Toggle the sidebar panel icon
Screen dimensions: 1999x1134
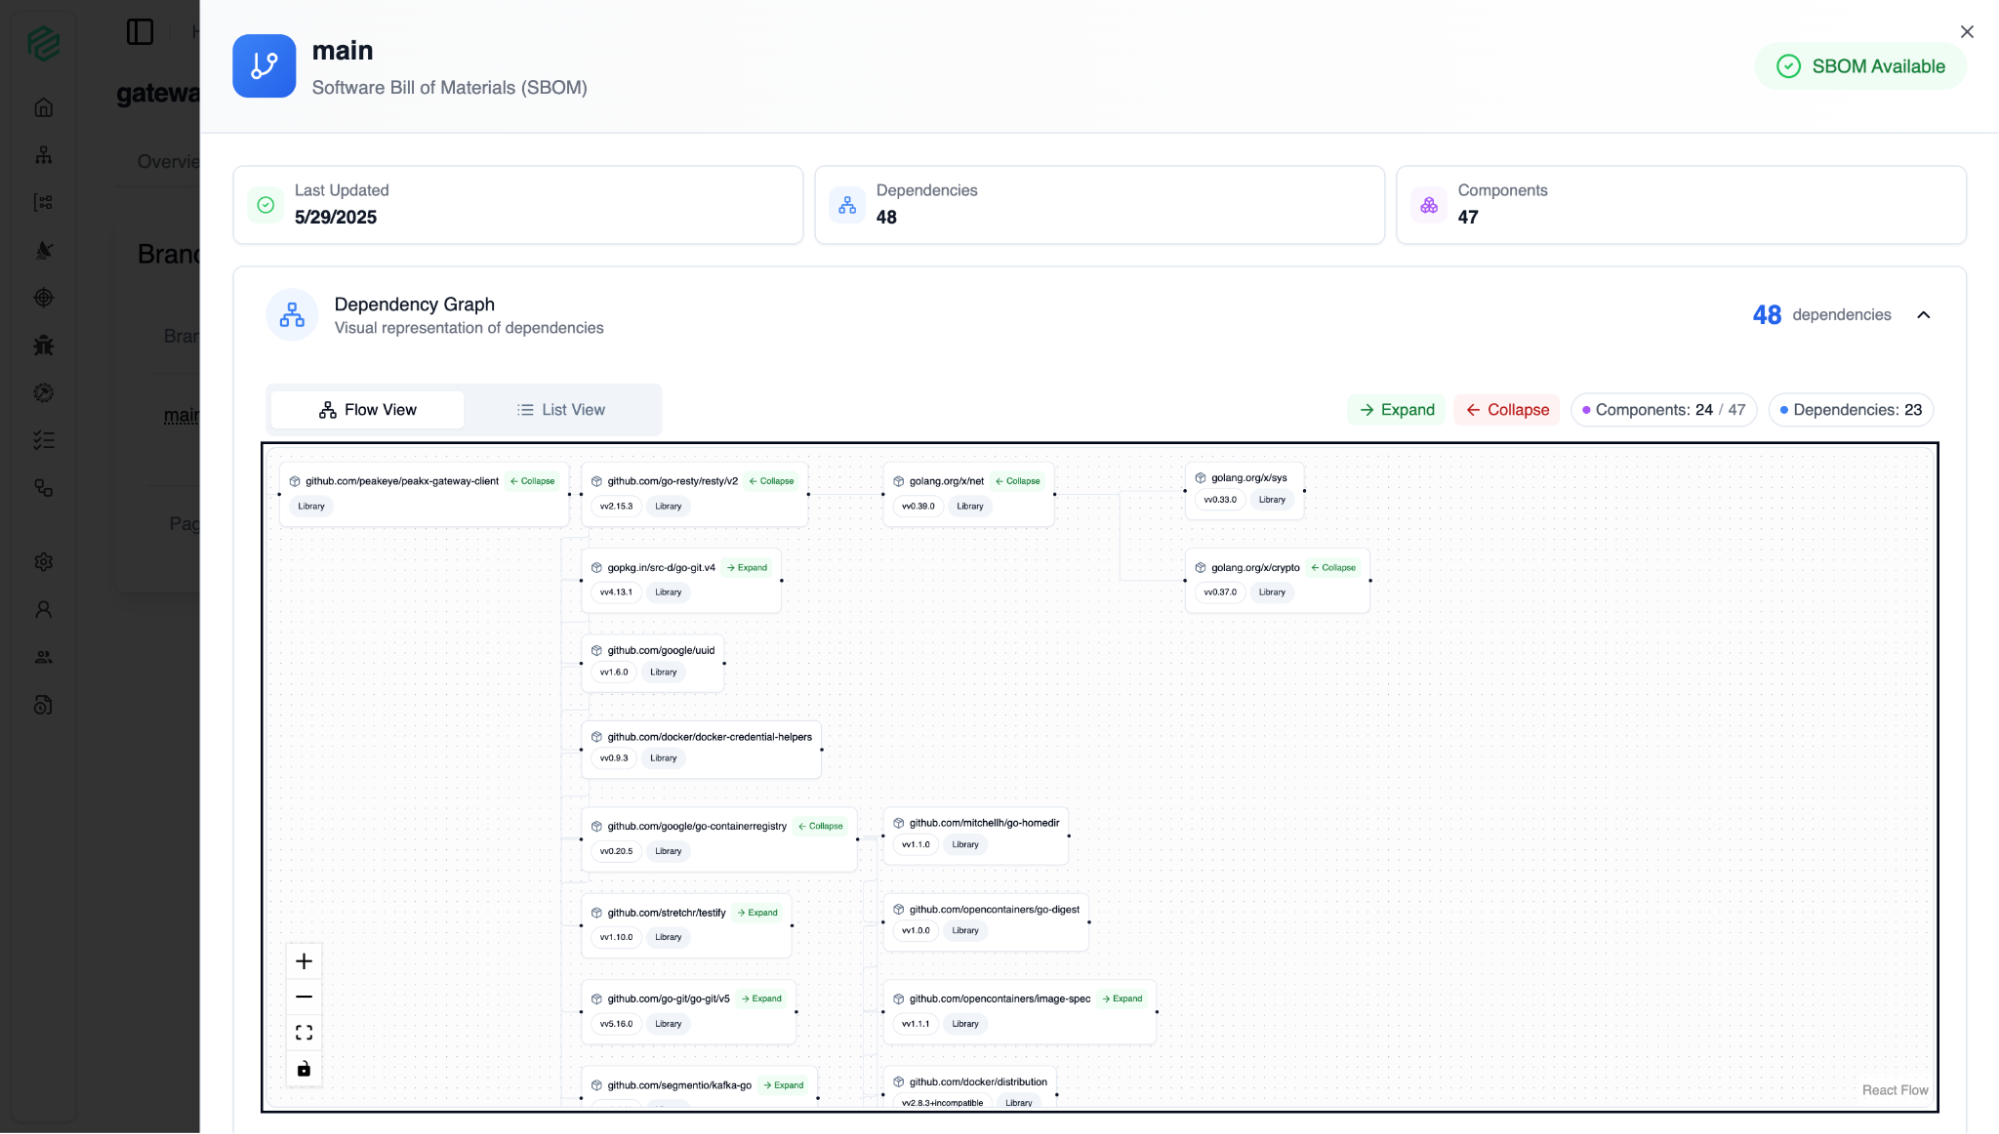point(140,32)
